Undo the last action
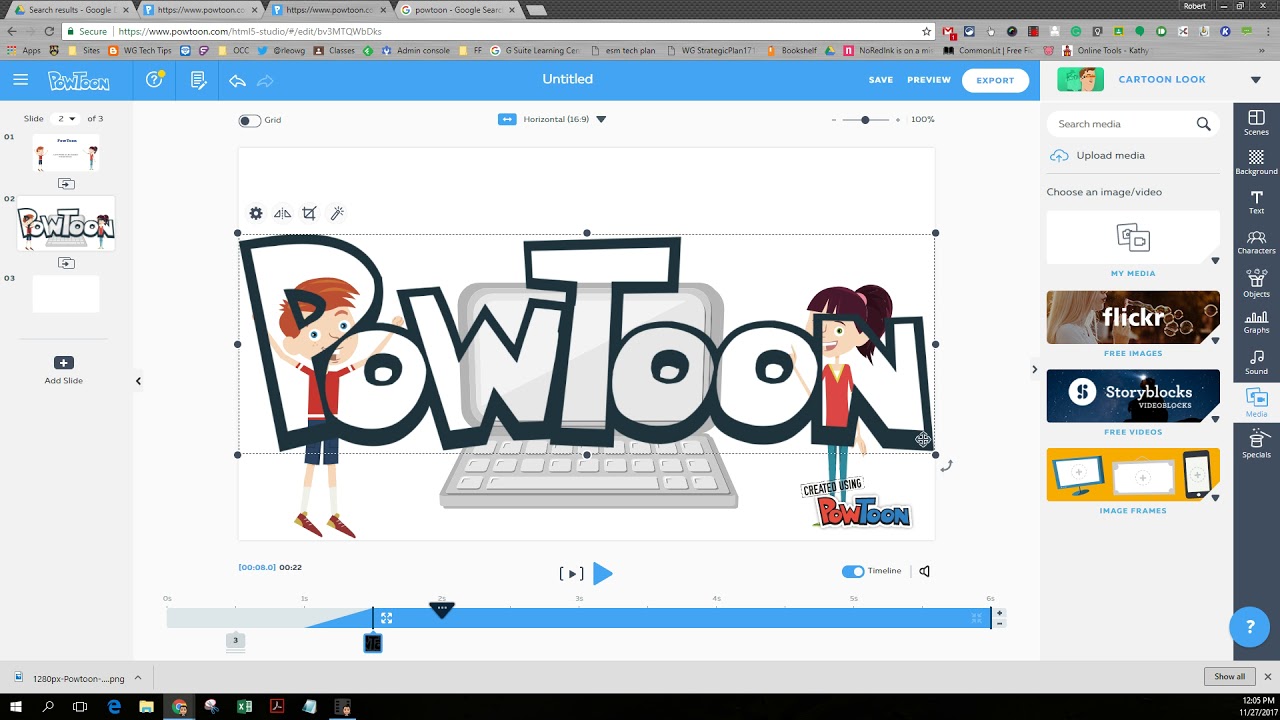 [x=237, y=80]
